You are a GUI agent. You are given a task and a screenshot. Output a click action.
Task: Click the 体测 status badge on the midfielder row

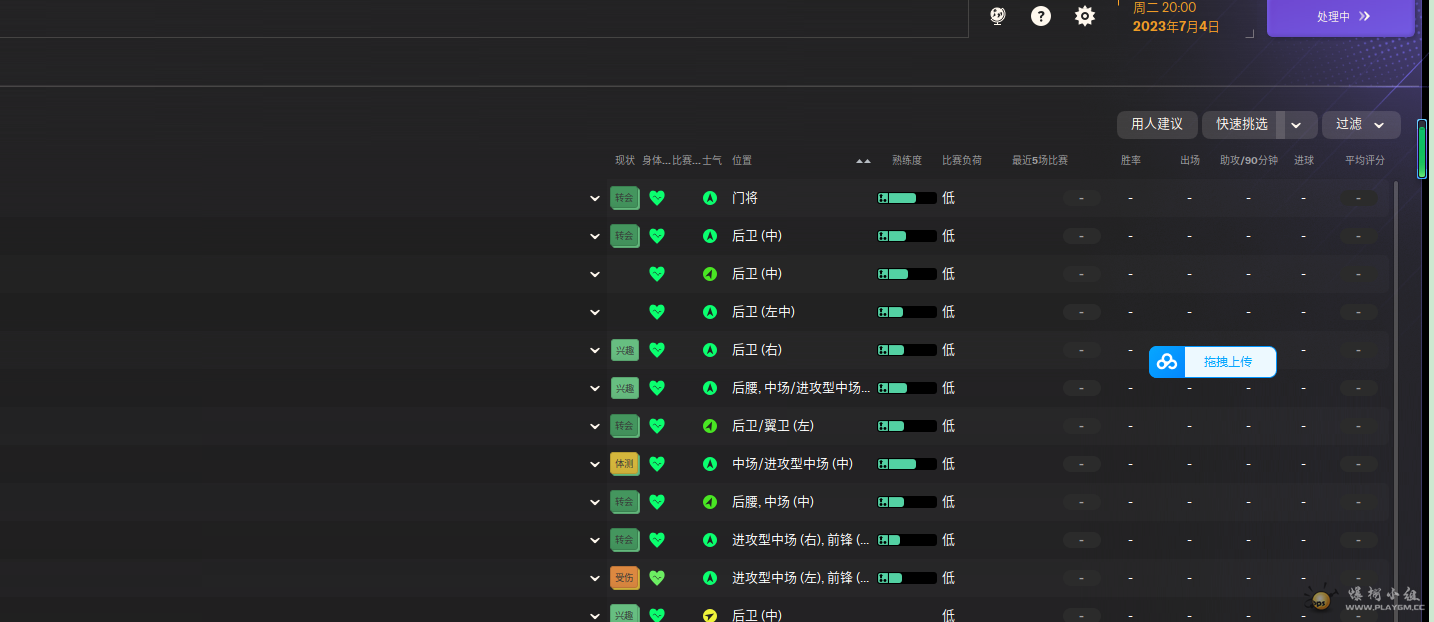(x=624, y=464)
